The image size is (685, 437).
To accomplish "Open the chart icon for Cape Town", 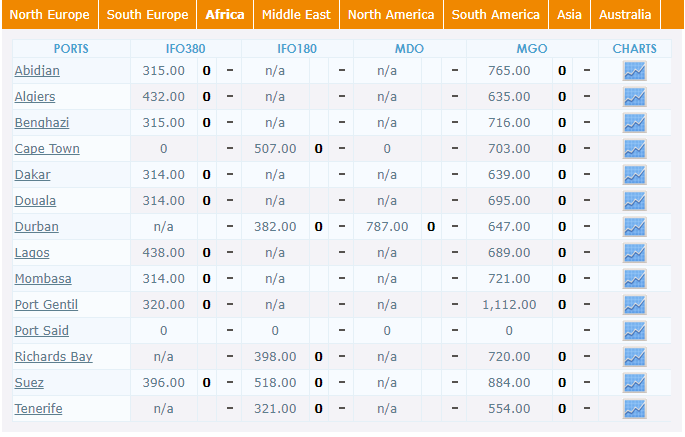I will (634, 149).
